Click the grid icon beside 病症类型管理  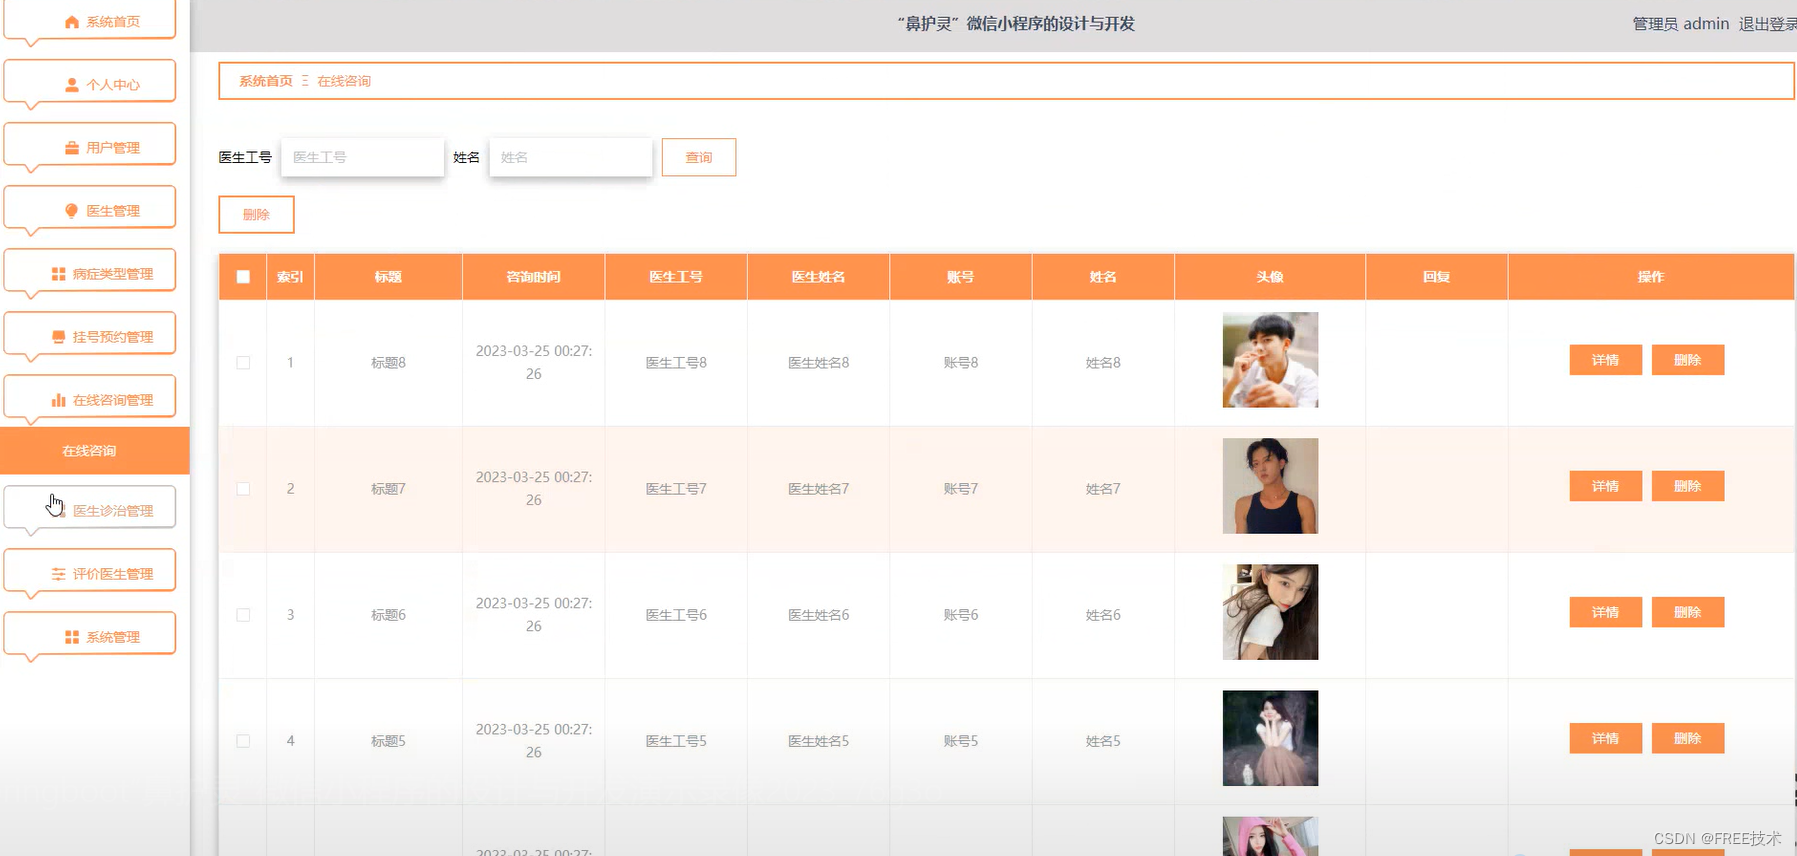(x=58, y=274)
